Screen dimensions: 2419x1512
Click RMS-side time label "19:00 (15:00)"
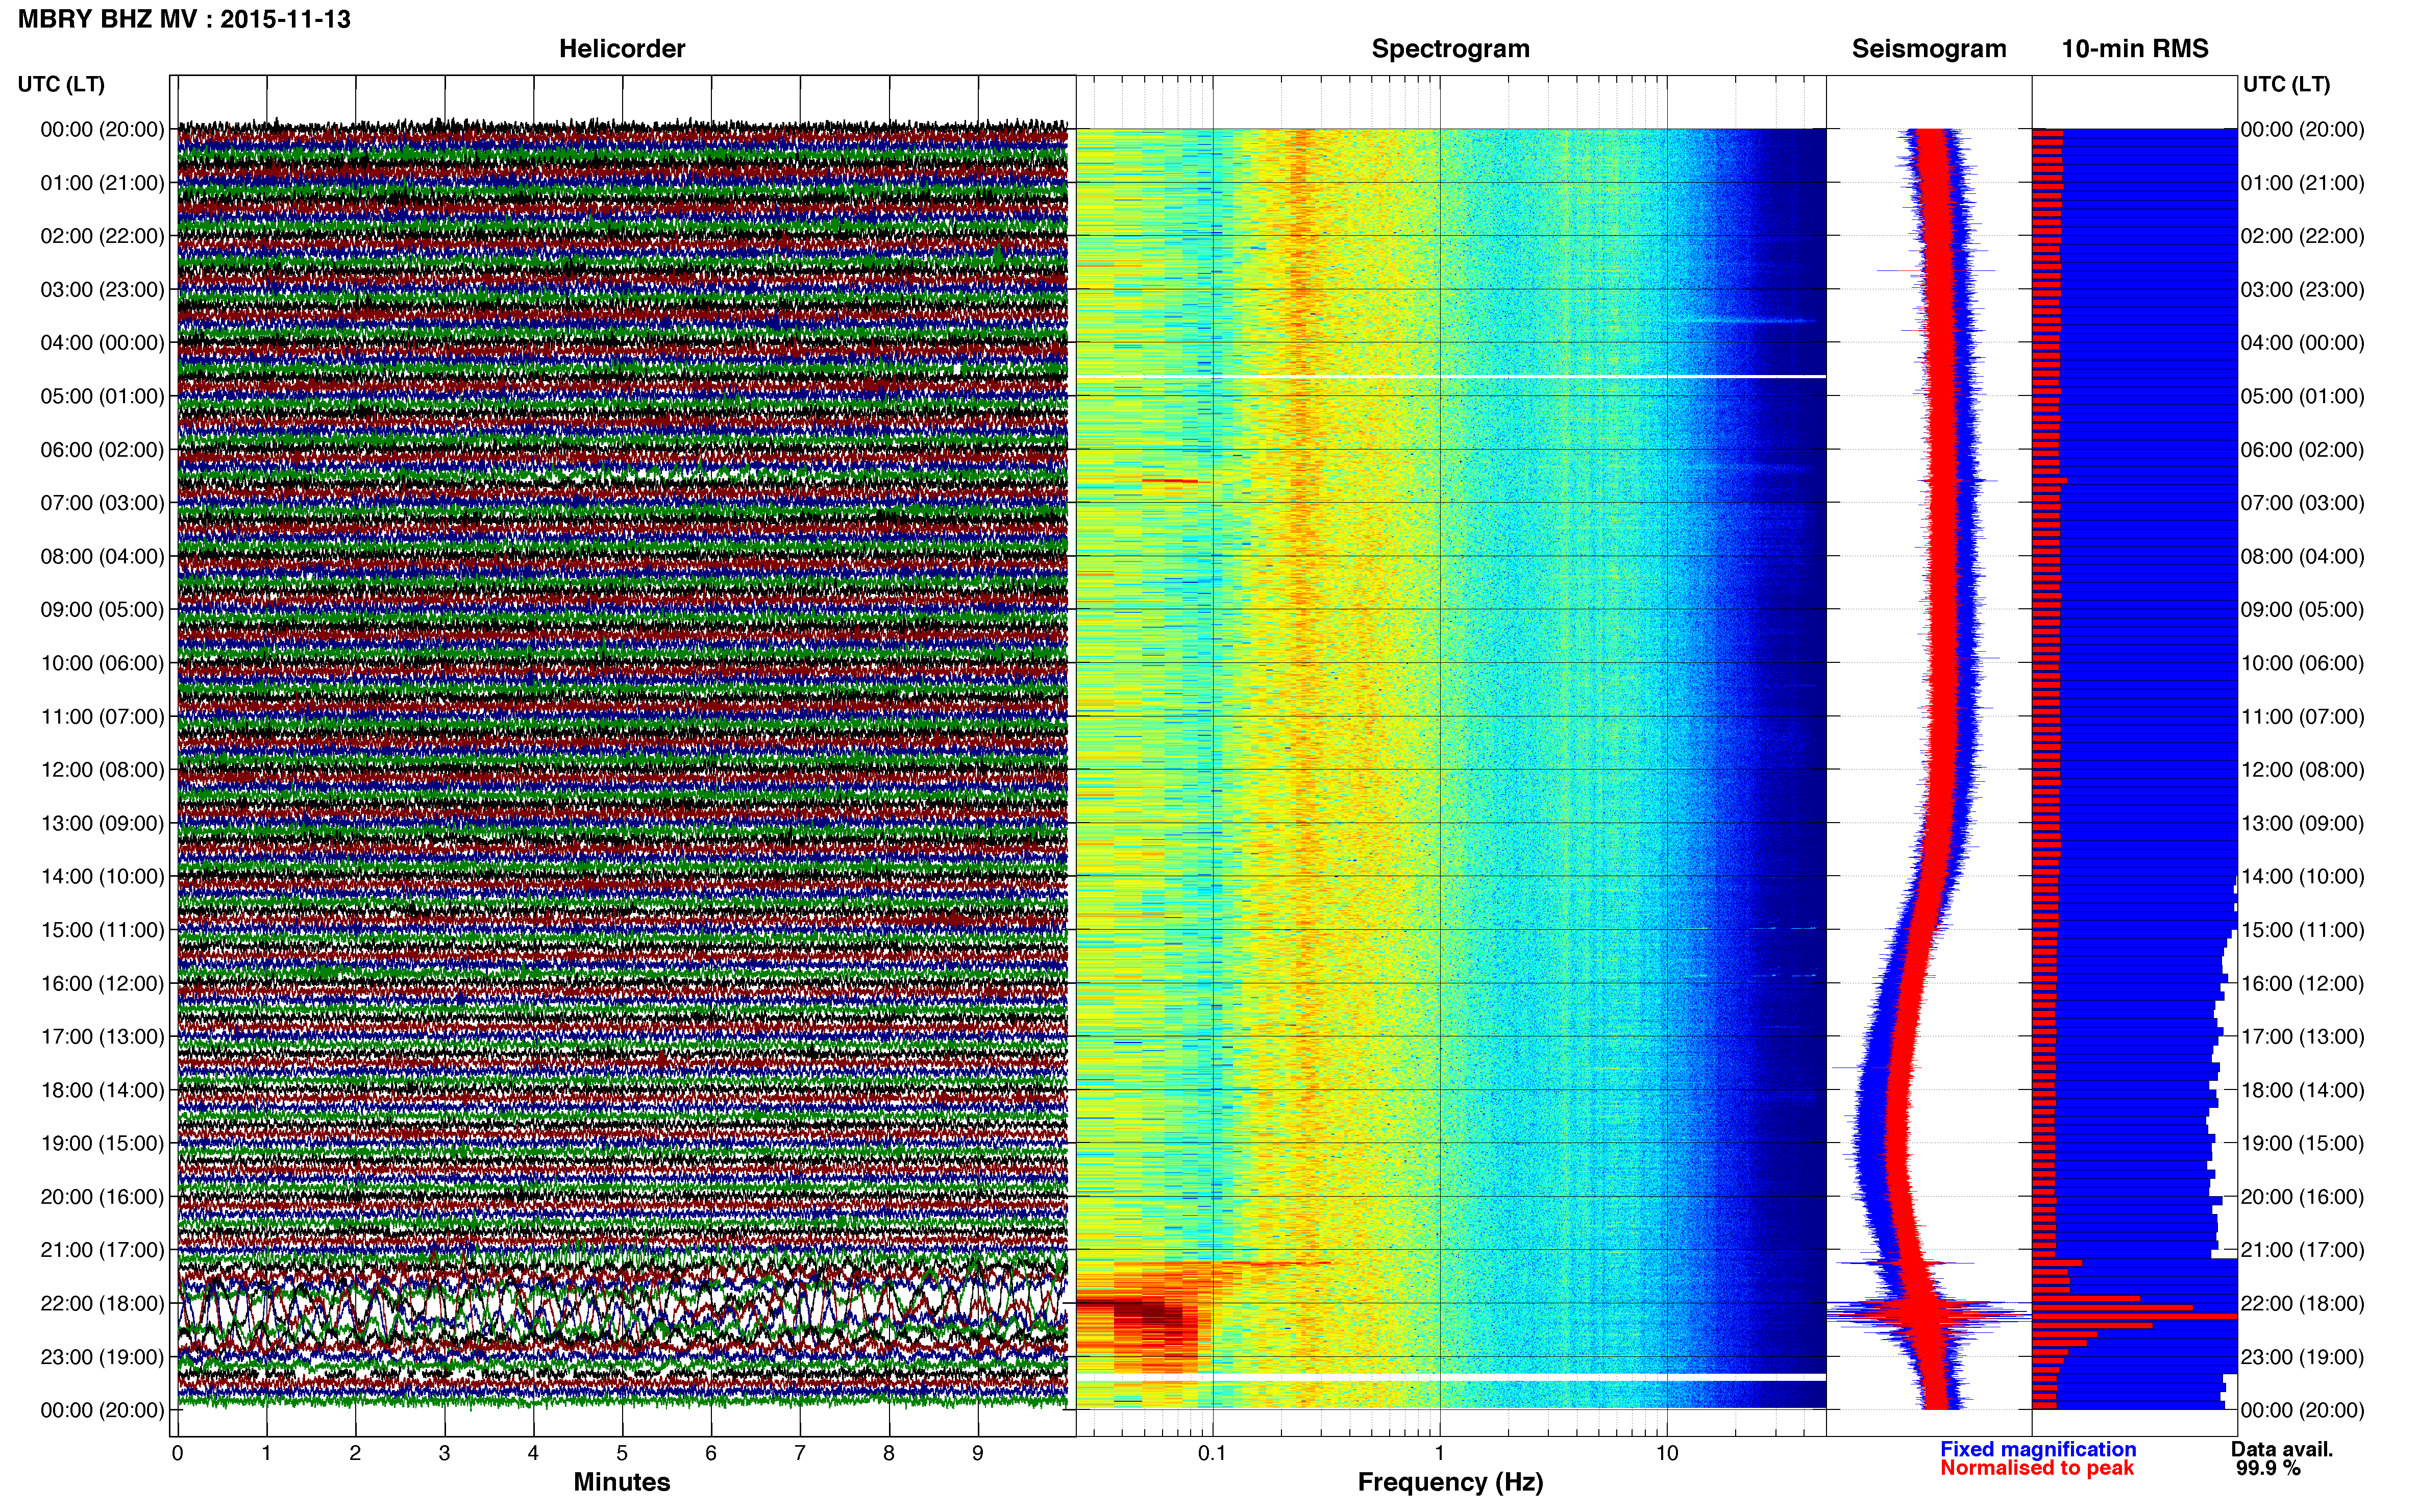coord(2303,1143)
